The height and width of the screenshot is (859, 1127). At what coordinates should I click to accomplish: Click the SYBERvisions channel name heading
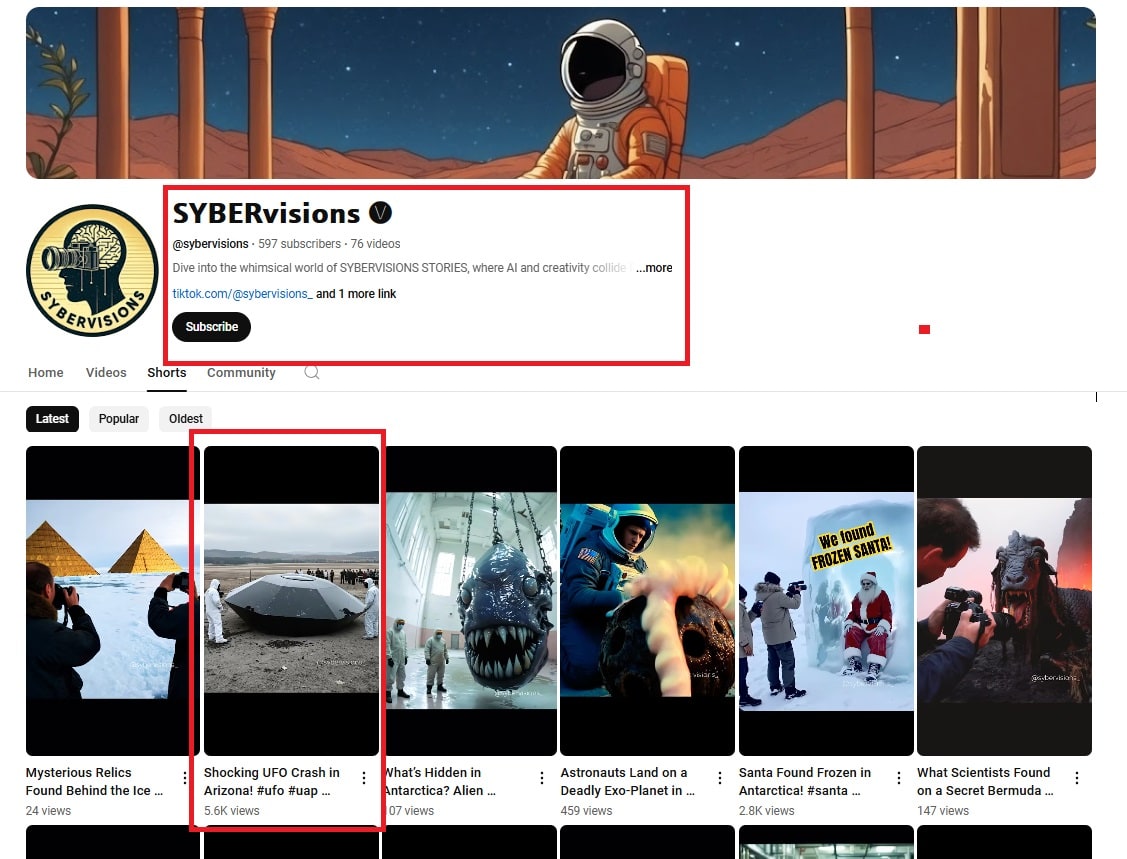pos(266,213)
